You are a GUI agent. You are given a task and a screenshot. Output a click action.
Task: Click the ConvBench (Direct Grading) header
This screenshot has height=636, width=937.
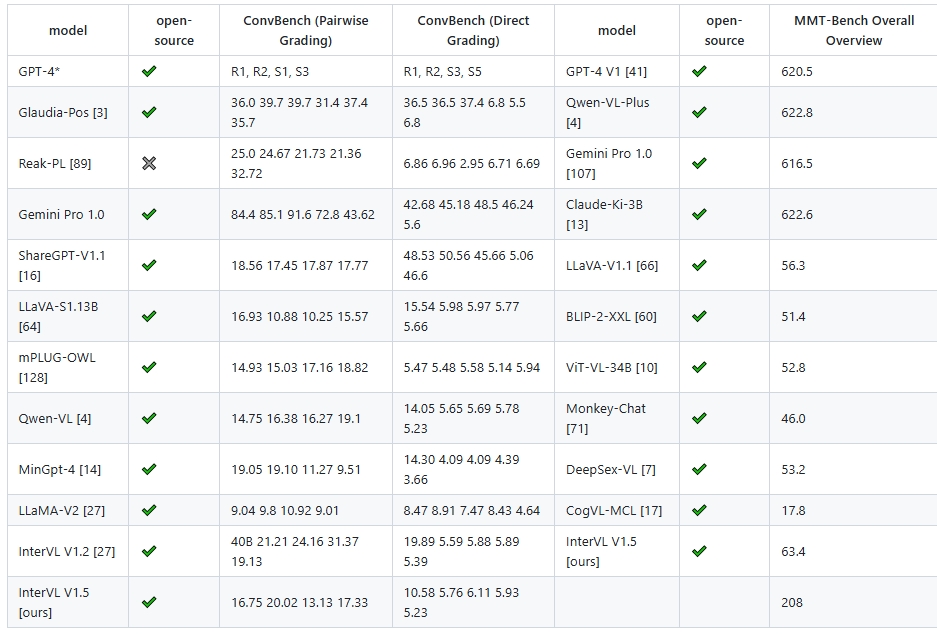(x=473, y=30)
